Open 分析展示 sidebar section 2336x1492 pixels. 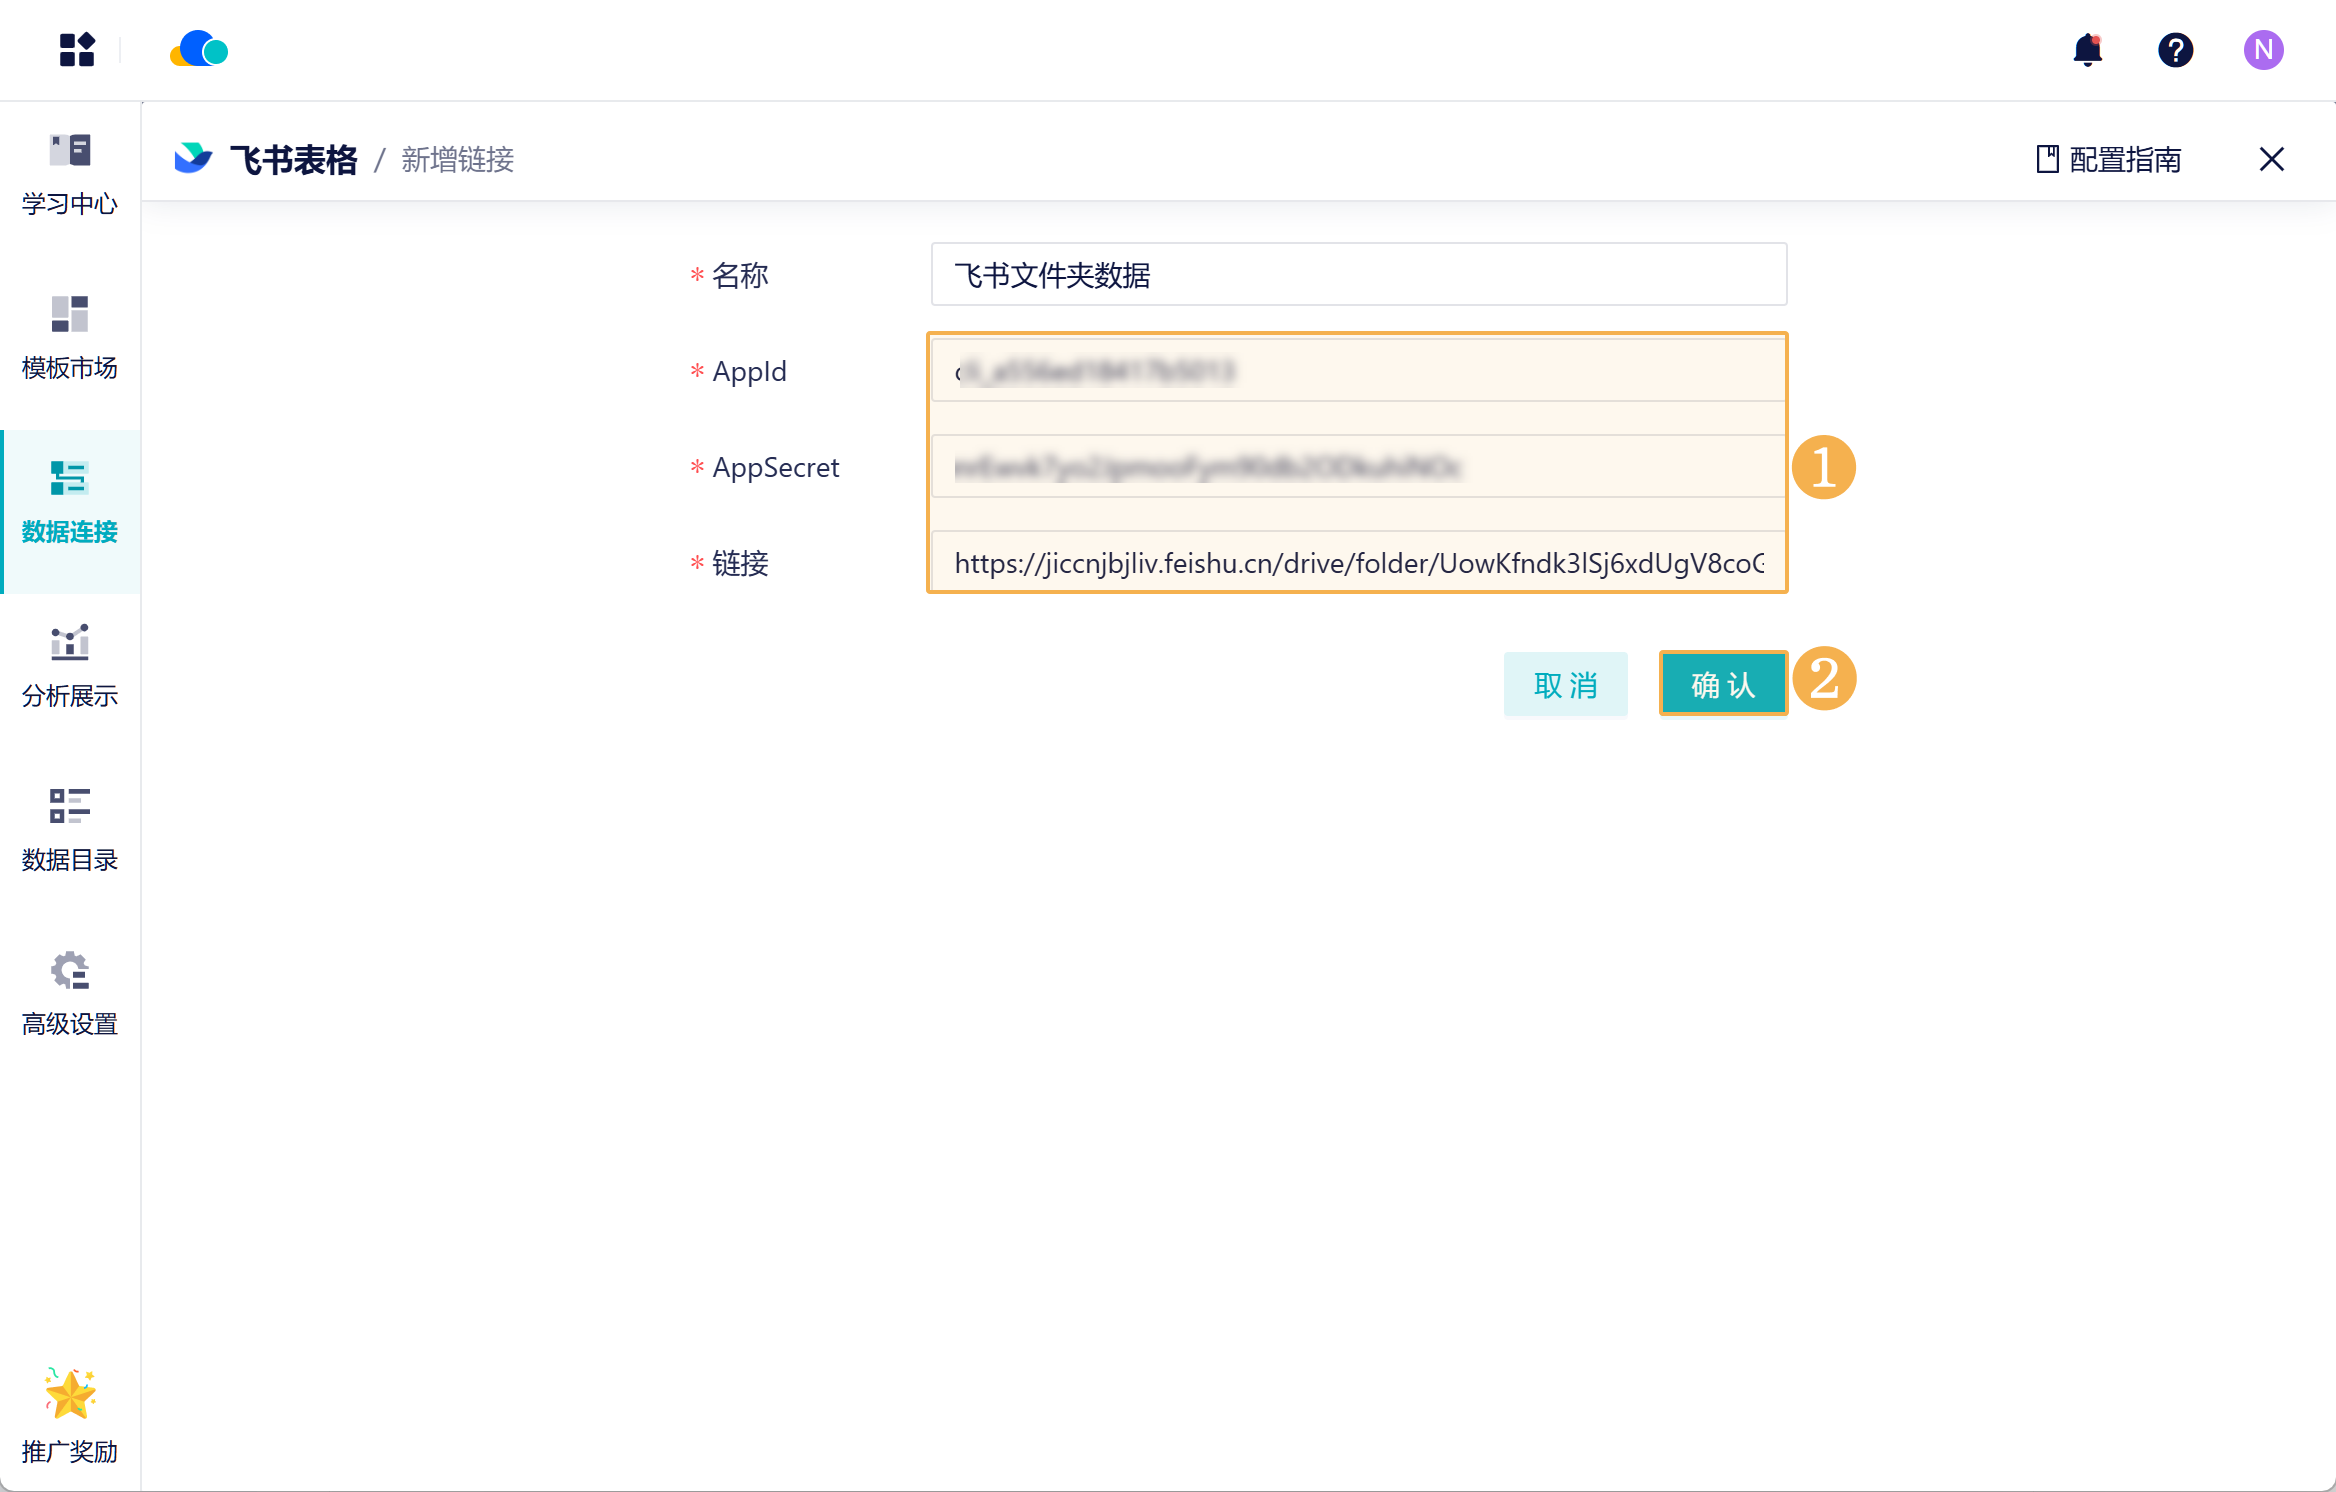click(x=70, y=667)
